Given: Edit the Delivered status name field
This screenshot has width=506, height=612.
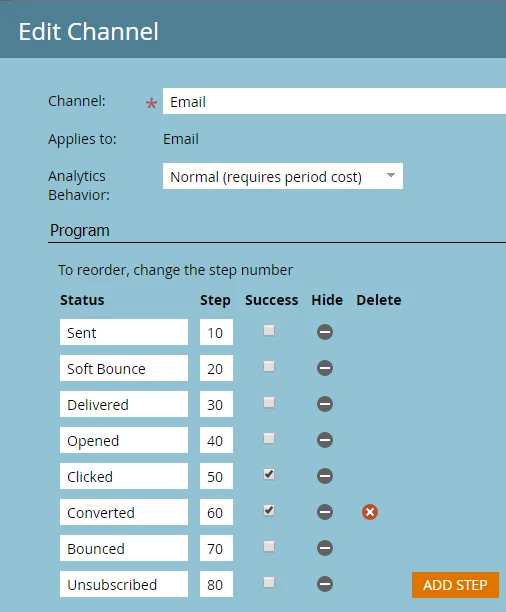Looking at the screenshot, I should tap(124, 404).
